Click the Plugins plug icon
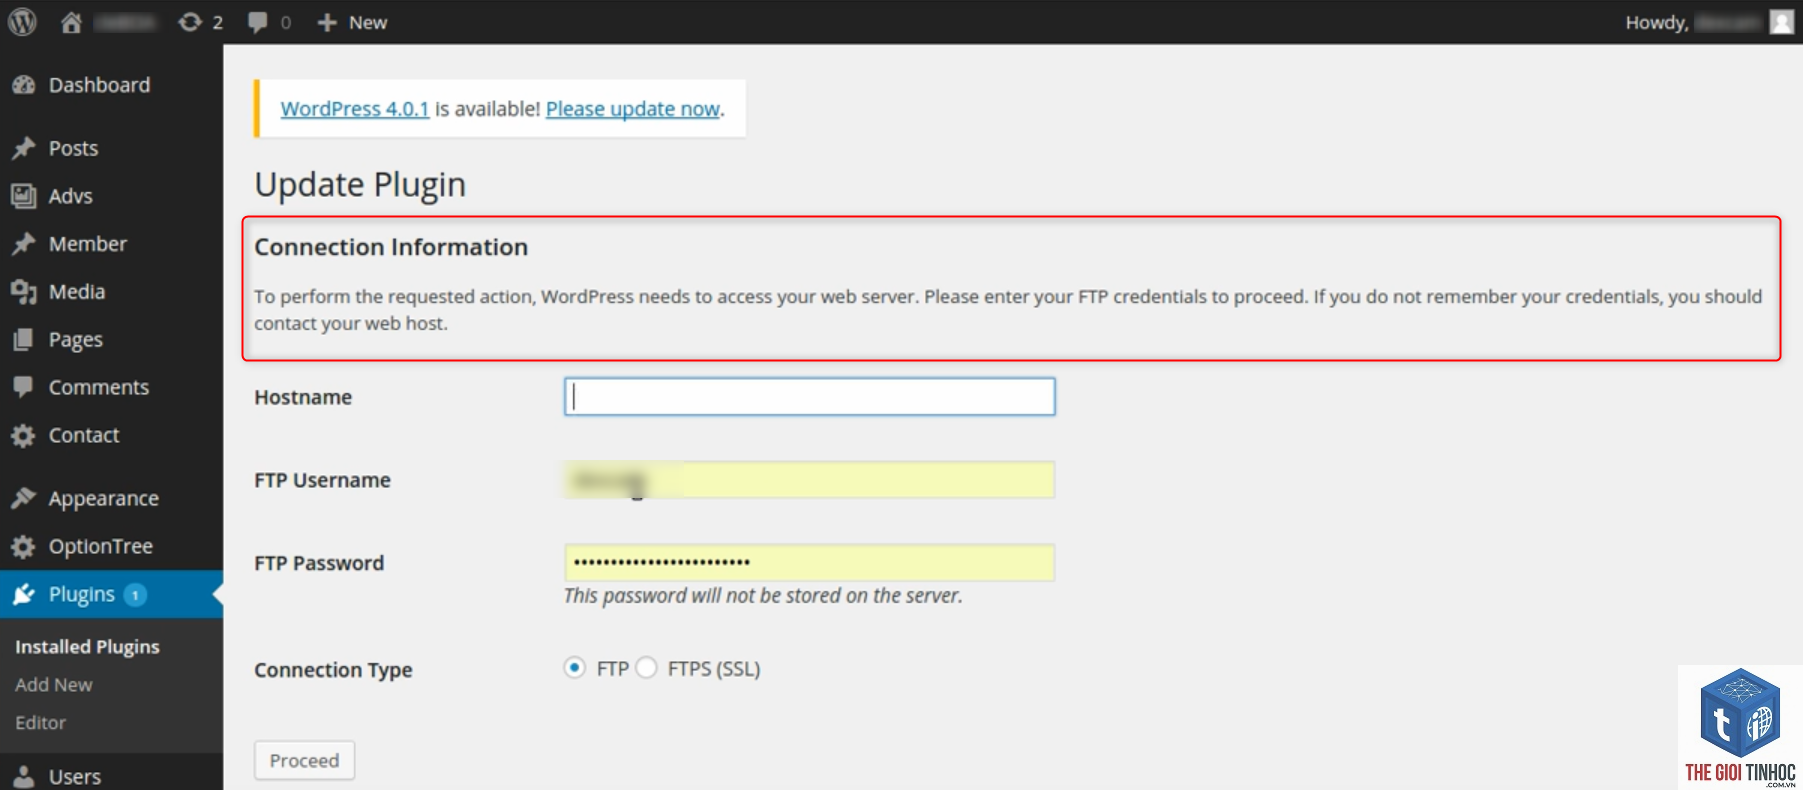This screenshot has height=790, width=1803. click(x=24, y=594)
